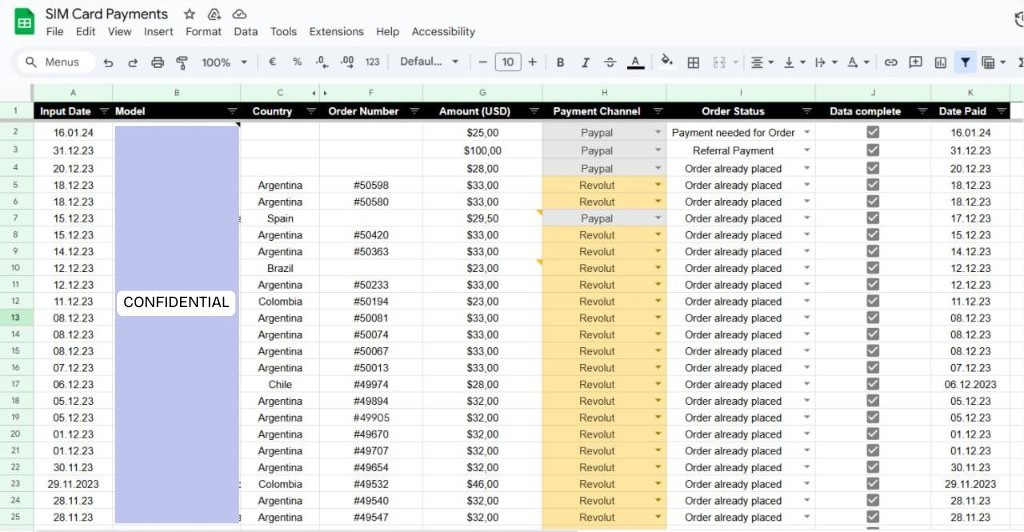The height and width of the screenshot is (532, 1024).
Task: Toggle the filter funnel in toolbar
Action: pos(965,62)
